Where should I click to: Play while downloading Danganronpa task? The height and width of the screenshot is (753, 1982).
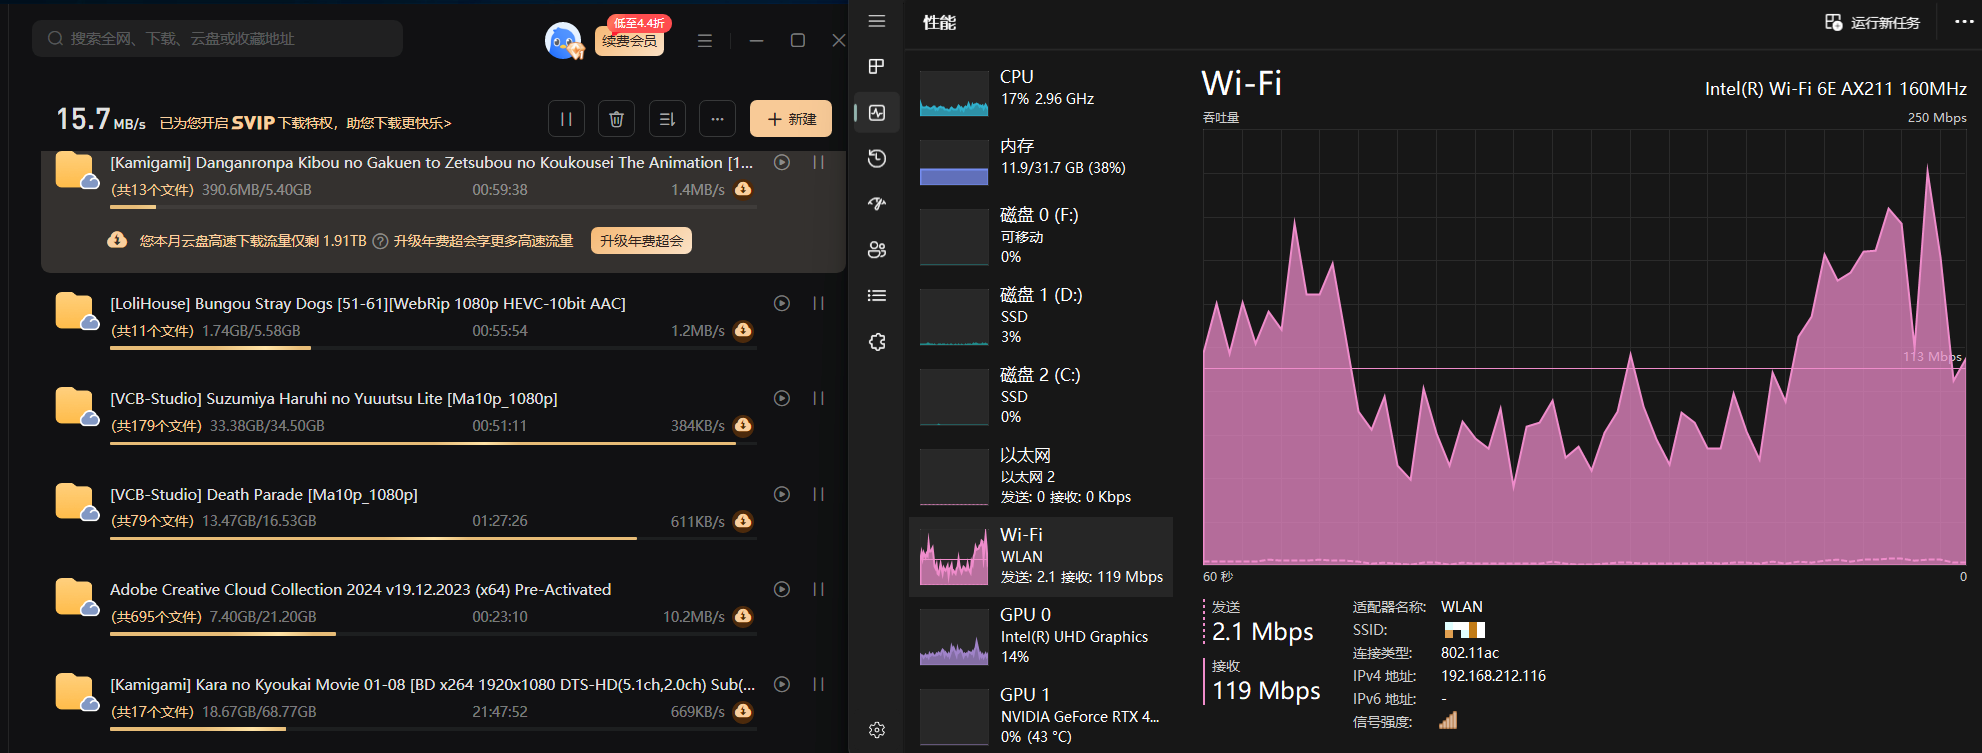pos(782,162)
